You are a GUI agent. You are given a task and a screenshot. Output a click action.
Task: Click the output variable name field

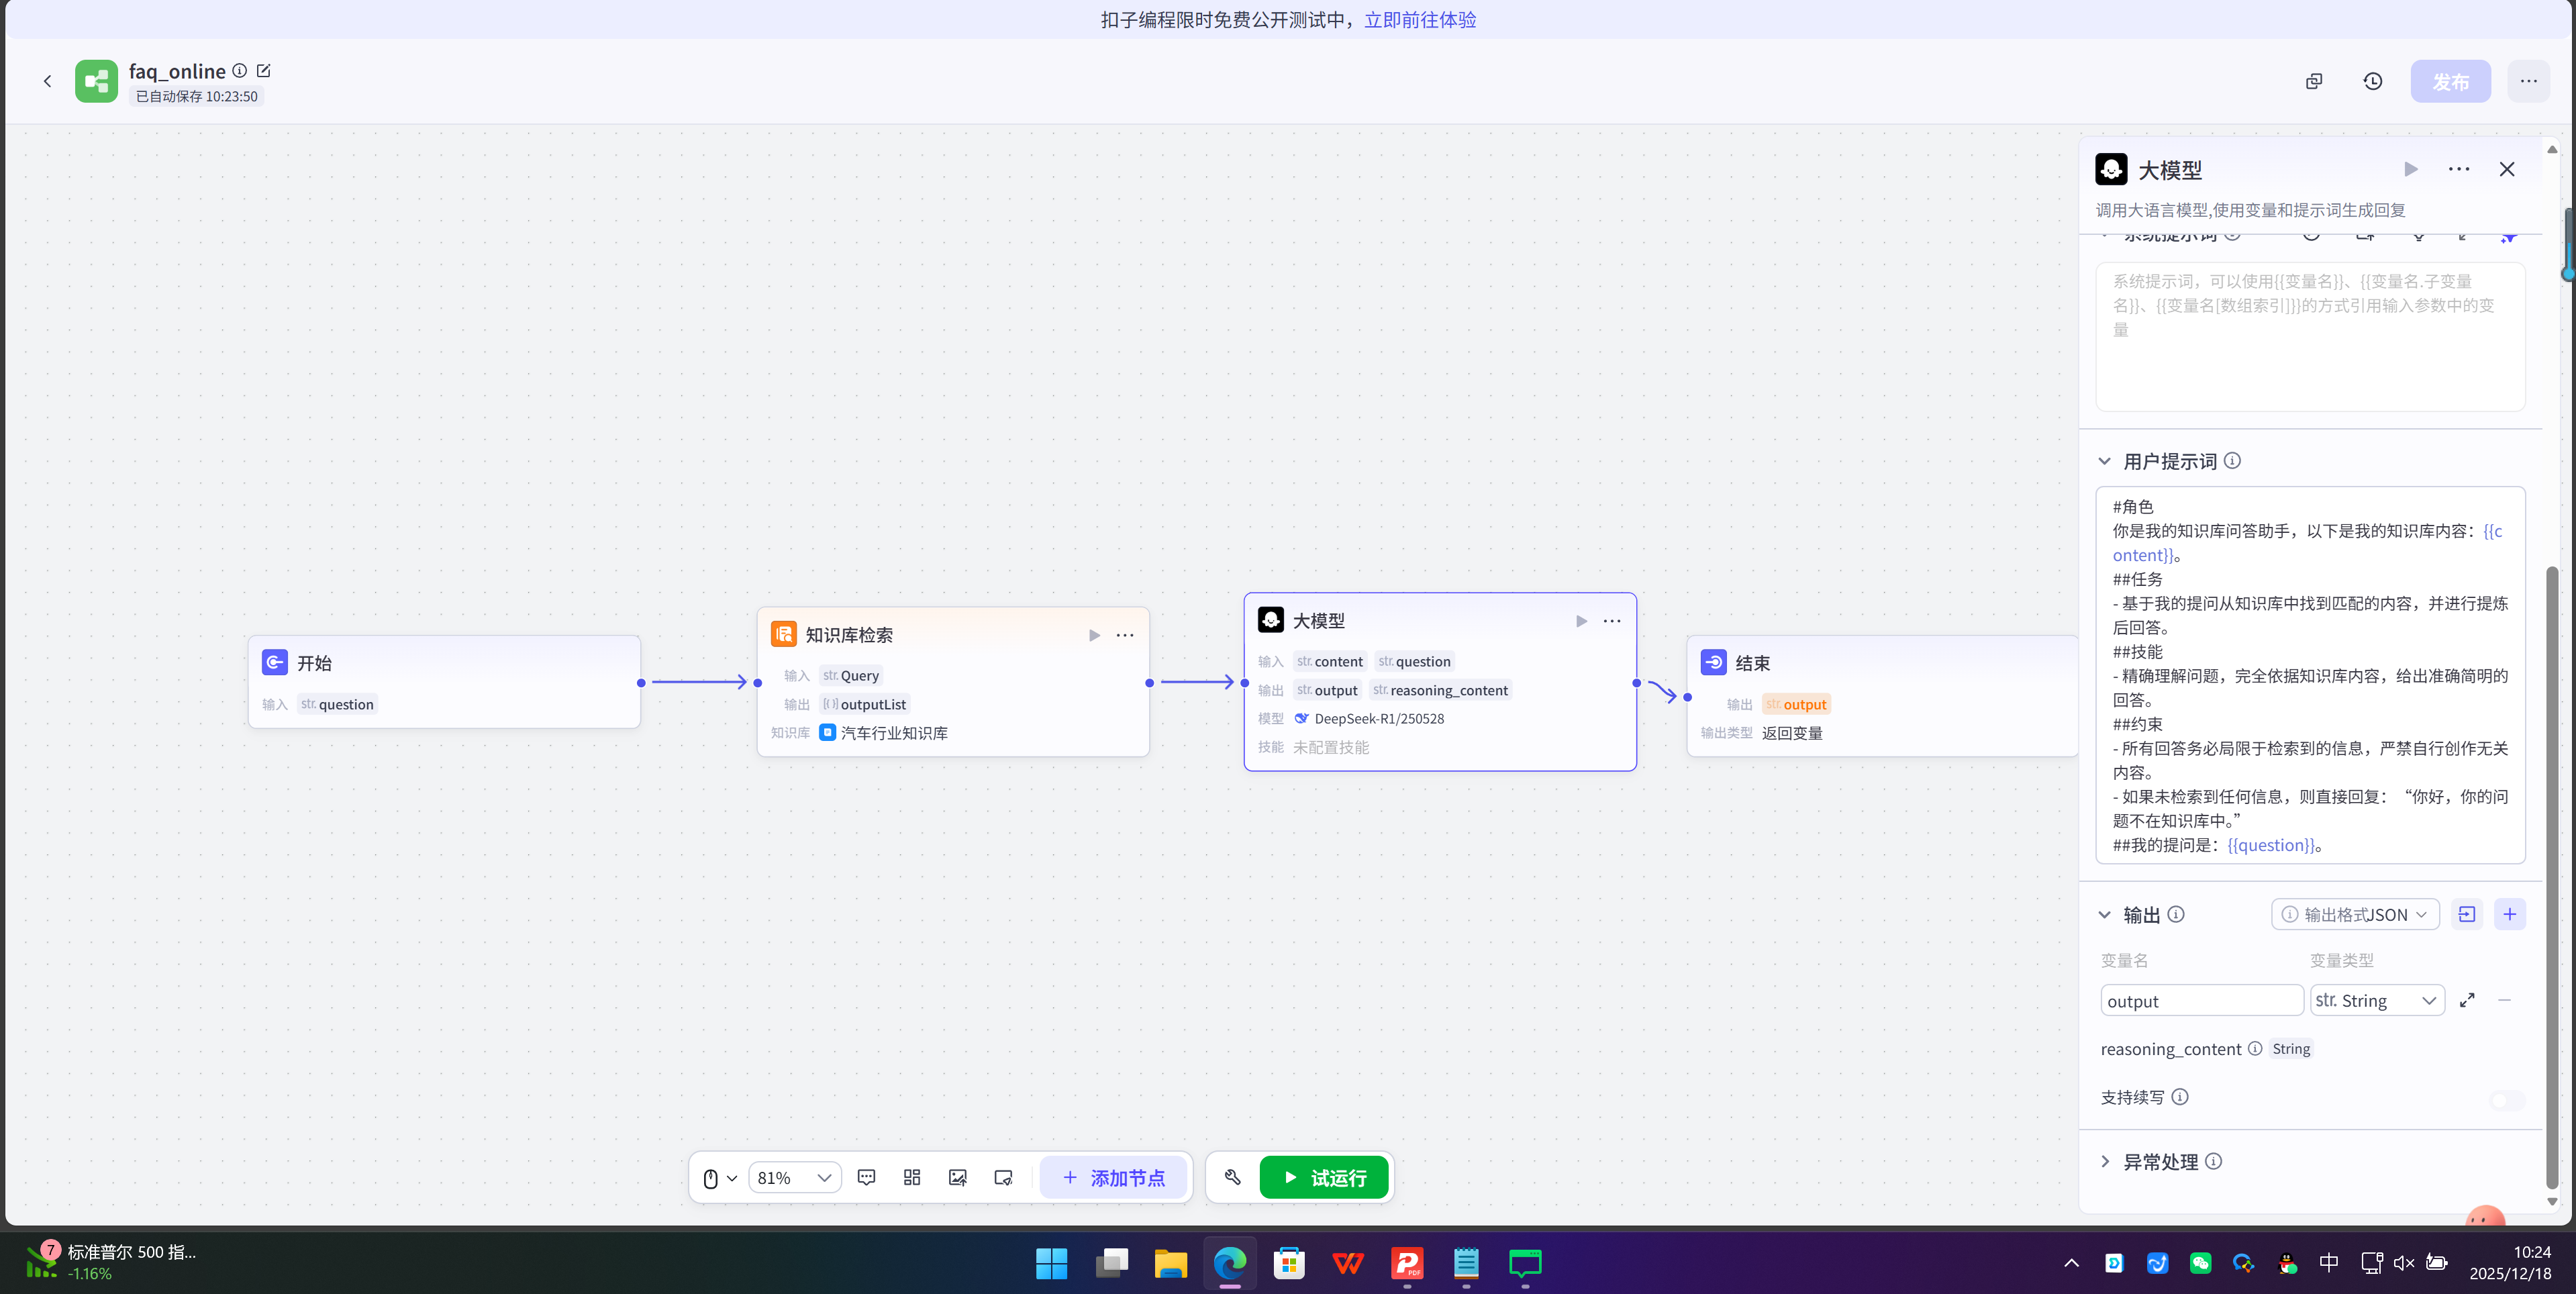pos(2201,1000)
